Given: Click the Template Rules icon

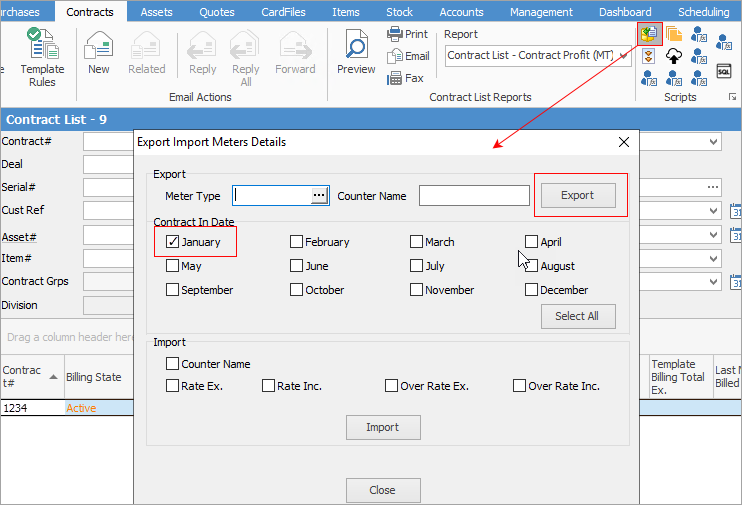Looking at the screenshot, I should click(x=42, y=56).
